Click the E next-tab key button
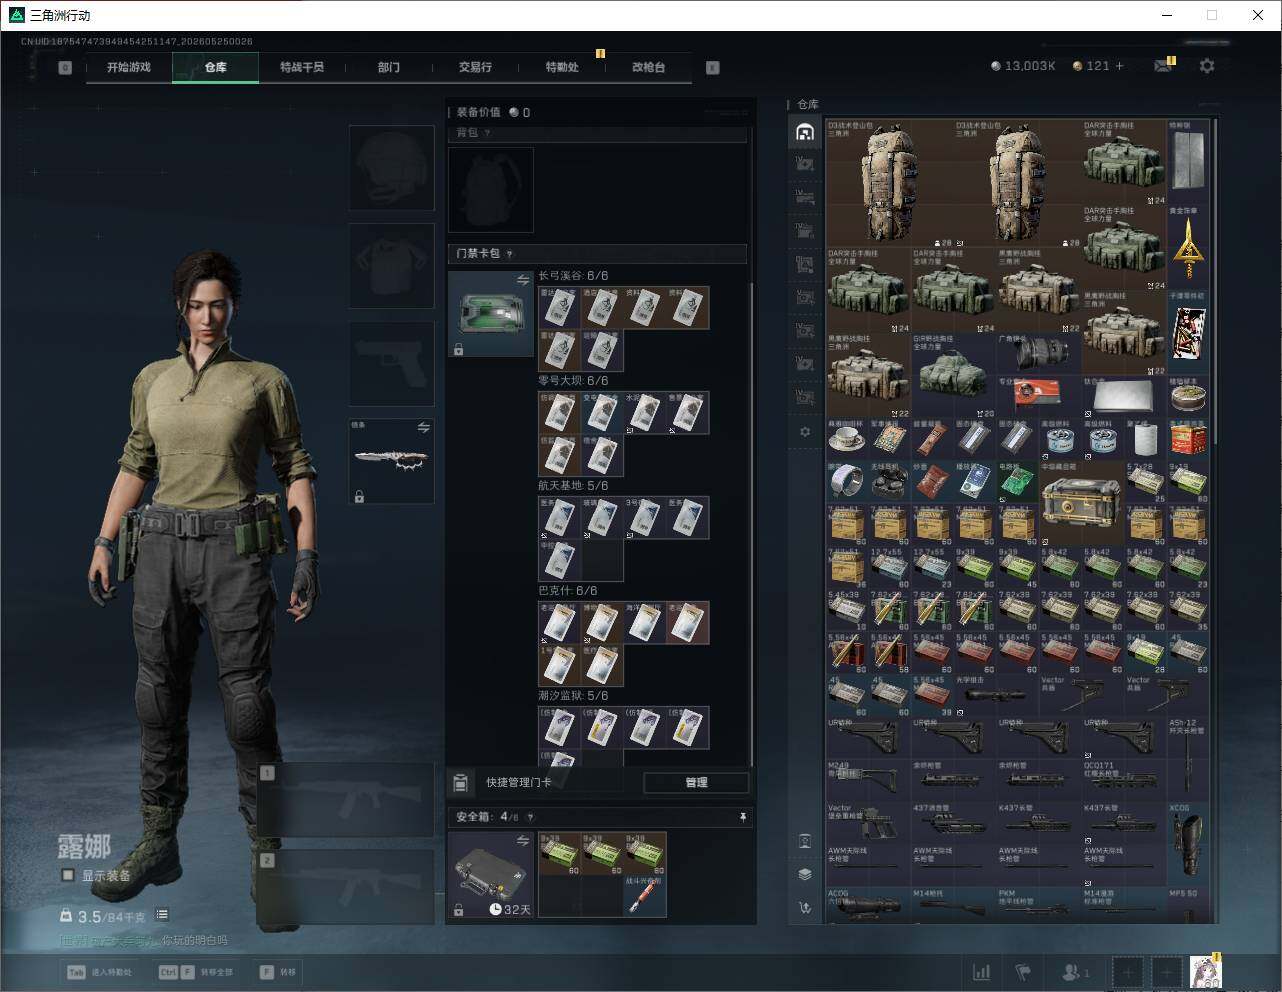 (x=712, y=68)
